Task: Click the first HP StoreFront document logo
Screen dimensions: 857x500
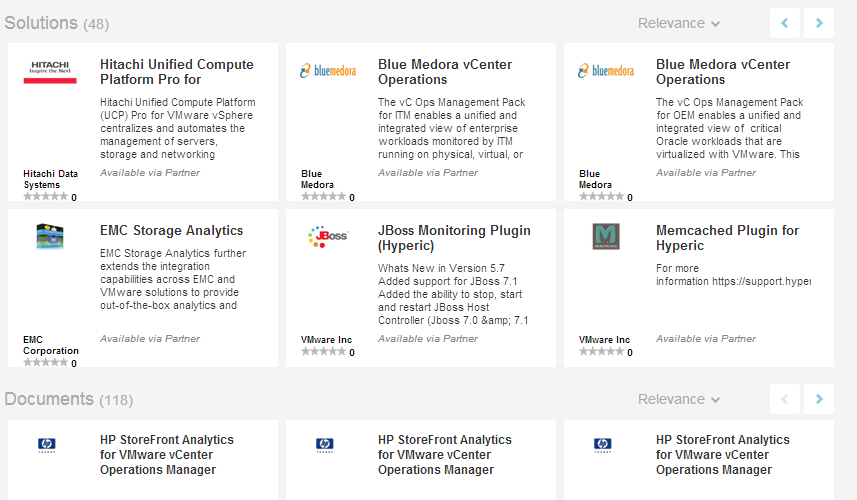Action: 46,446
